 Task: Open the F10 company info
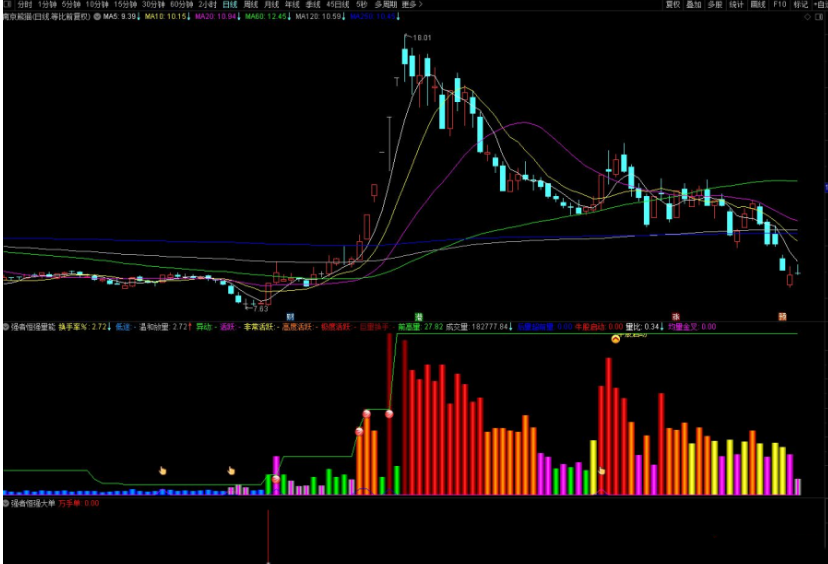pyautogui.click(x=779, y=4)
